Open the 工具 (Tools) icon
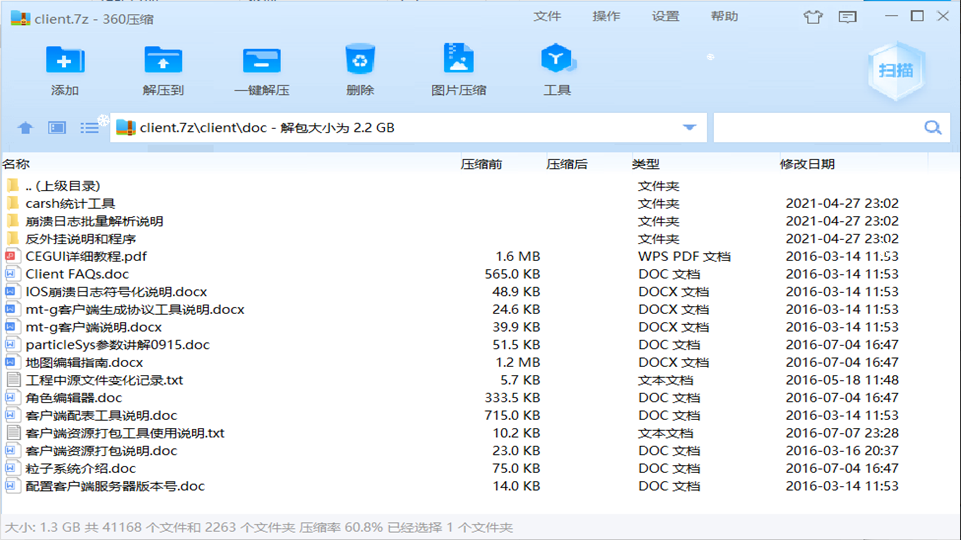Screen dimensions: 961x540 coord(556,59)
